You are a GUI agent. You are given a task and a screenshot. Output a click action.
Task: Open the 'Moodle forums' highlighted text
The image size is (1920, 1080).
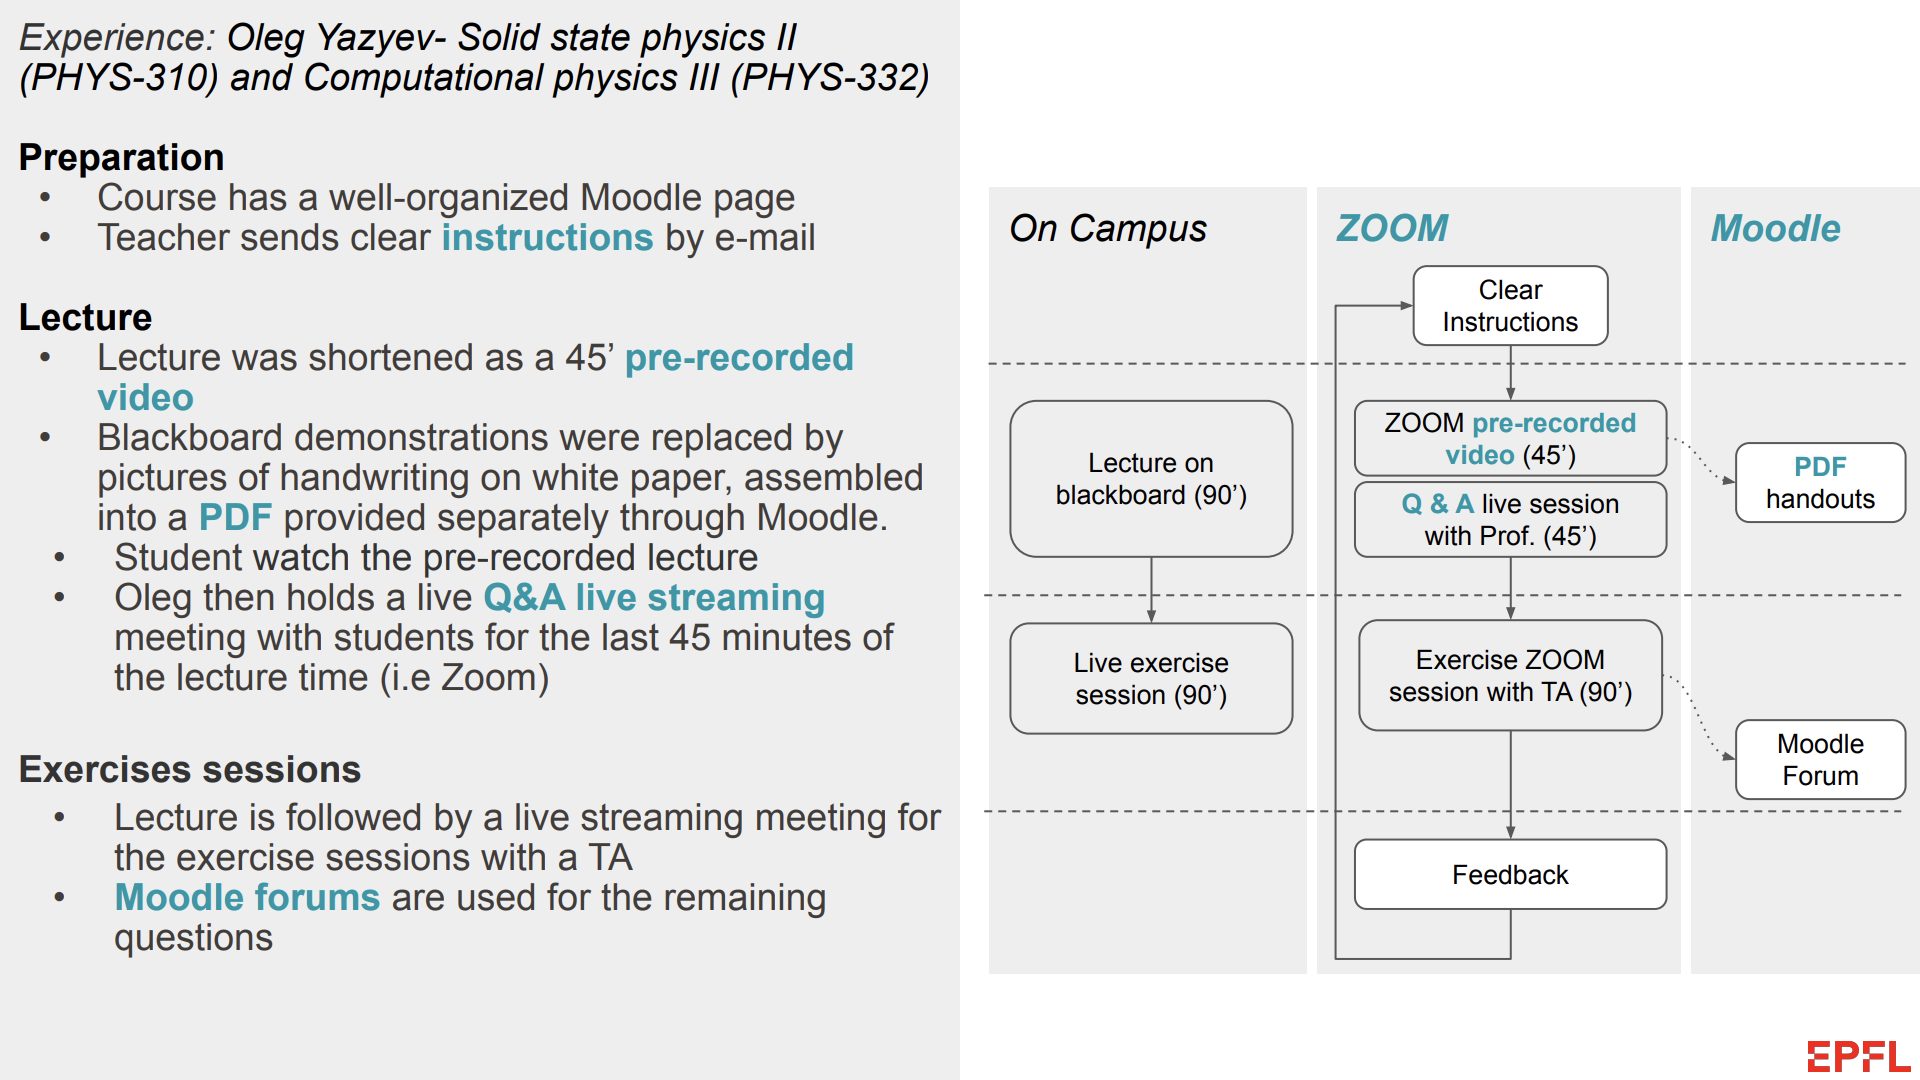[x=247, y=898]
